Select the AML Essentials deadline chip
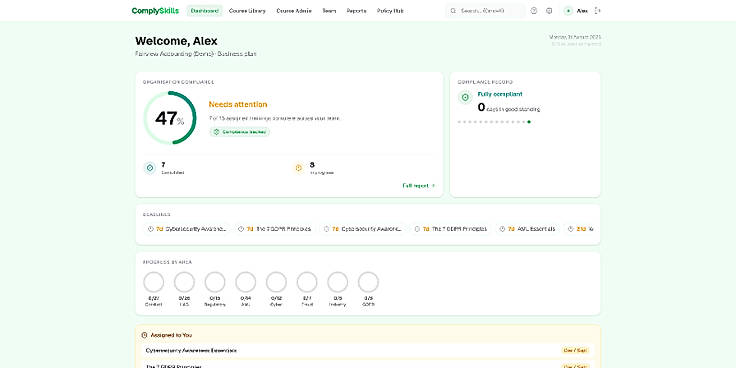 pos(527,229)
